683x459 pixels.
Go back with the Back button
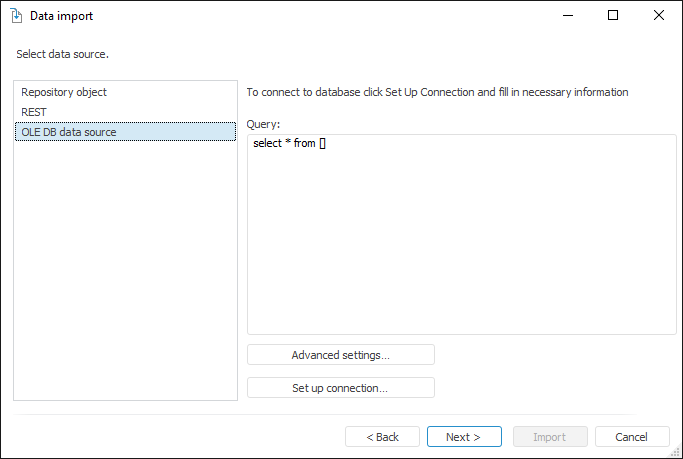(x=382, y=437)
